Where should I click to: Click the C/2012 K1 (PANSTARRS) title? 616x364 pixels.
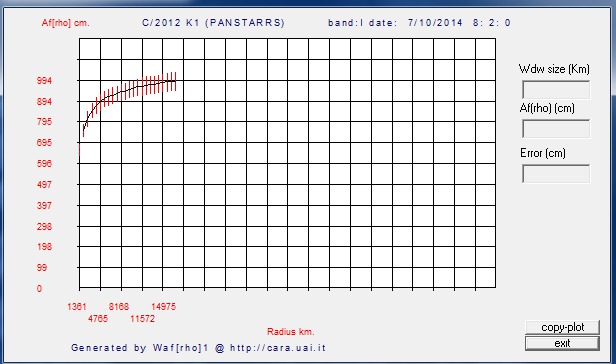point(213,23)
